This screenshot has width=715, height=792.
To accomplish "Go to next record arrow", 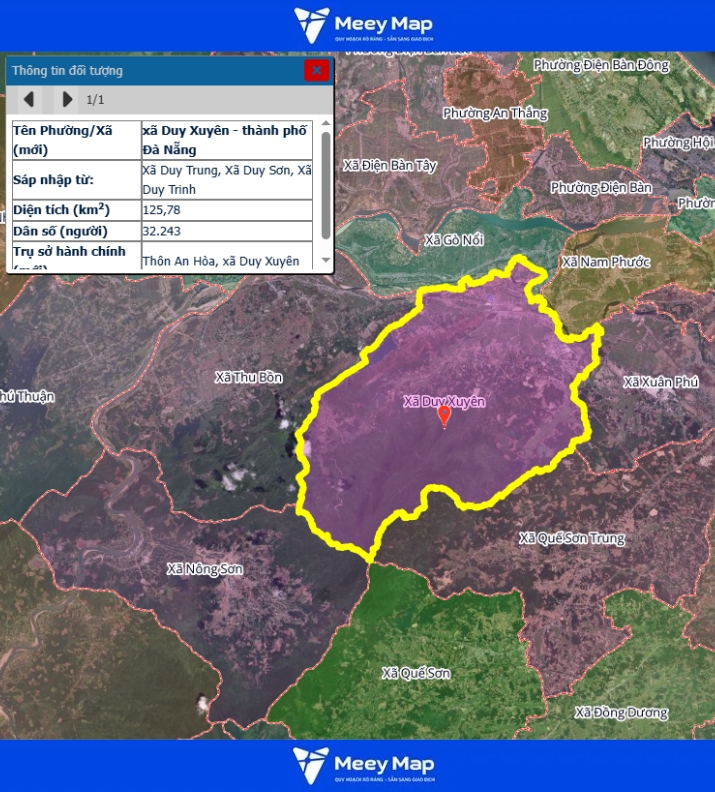I will point(67,99).
